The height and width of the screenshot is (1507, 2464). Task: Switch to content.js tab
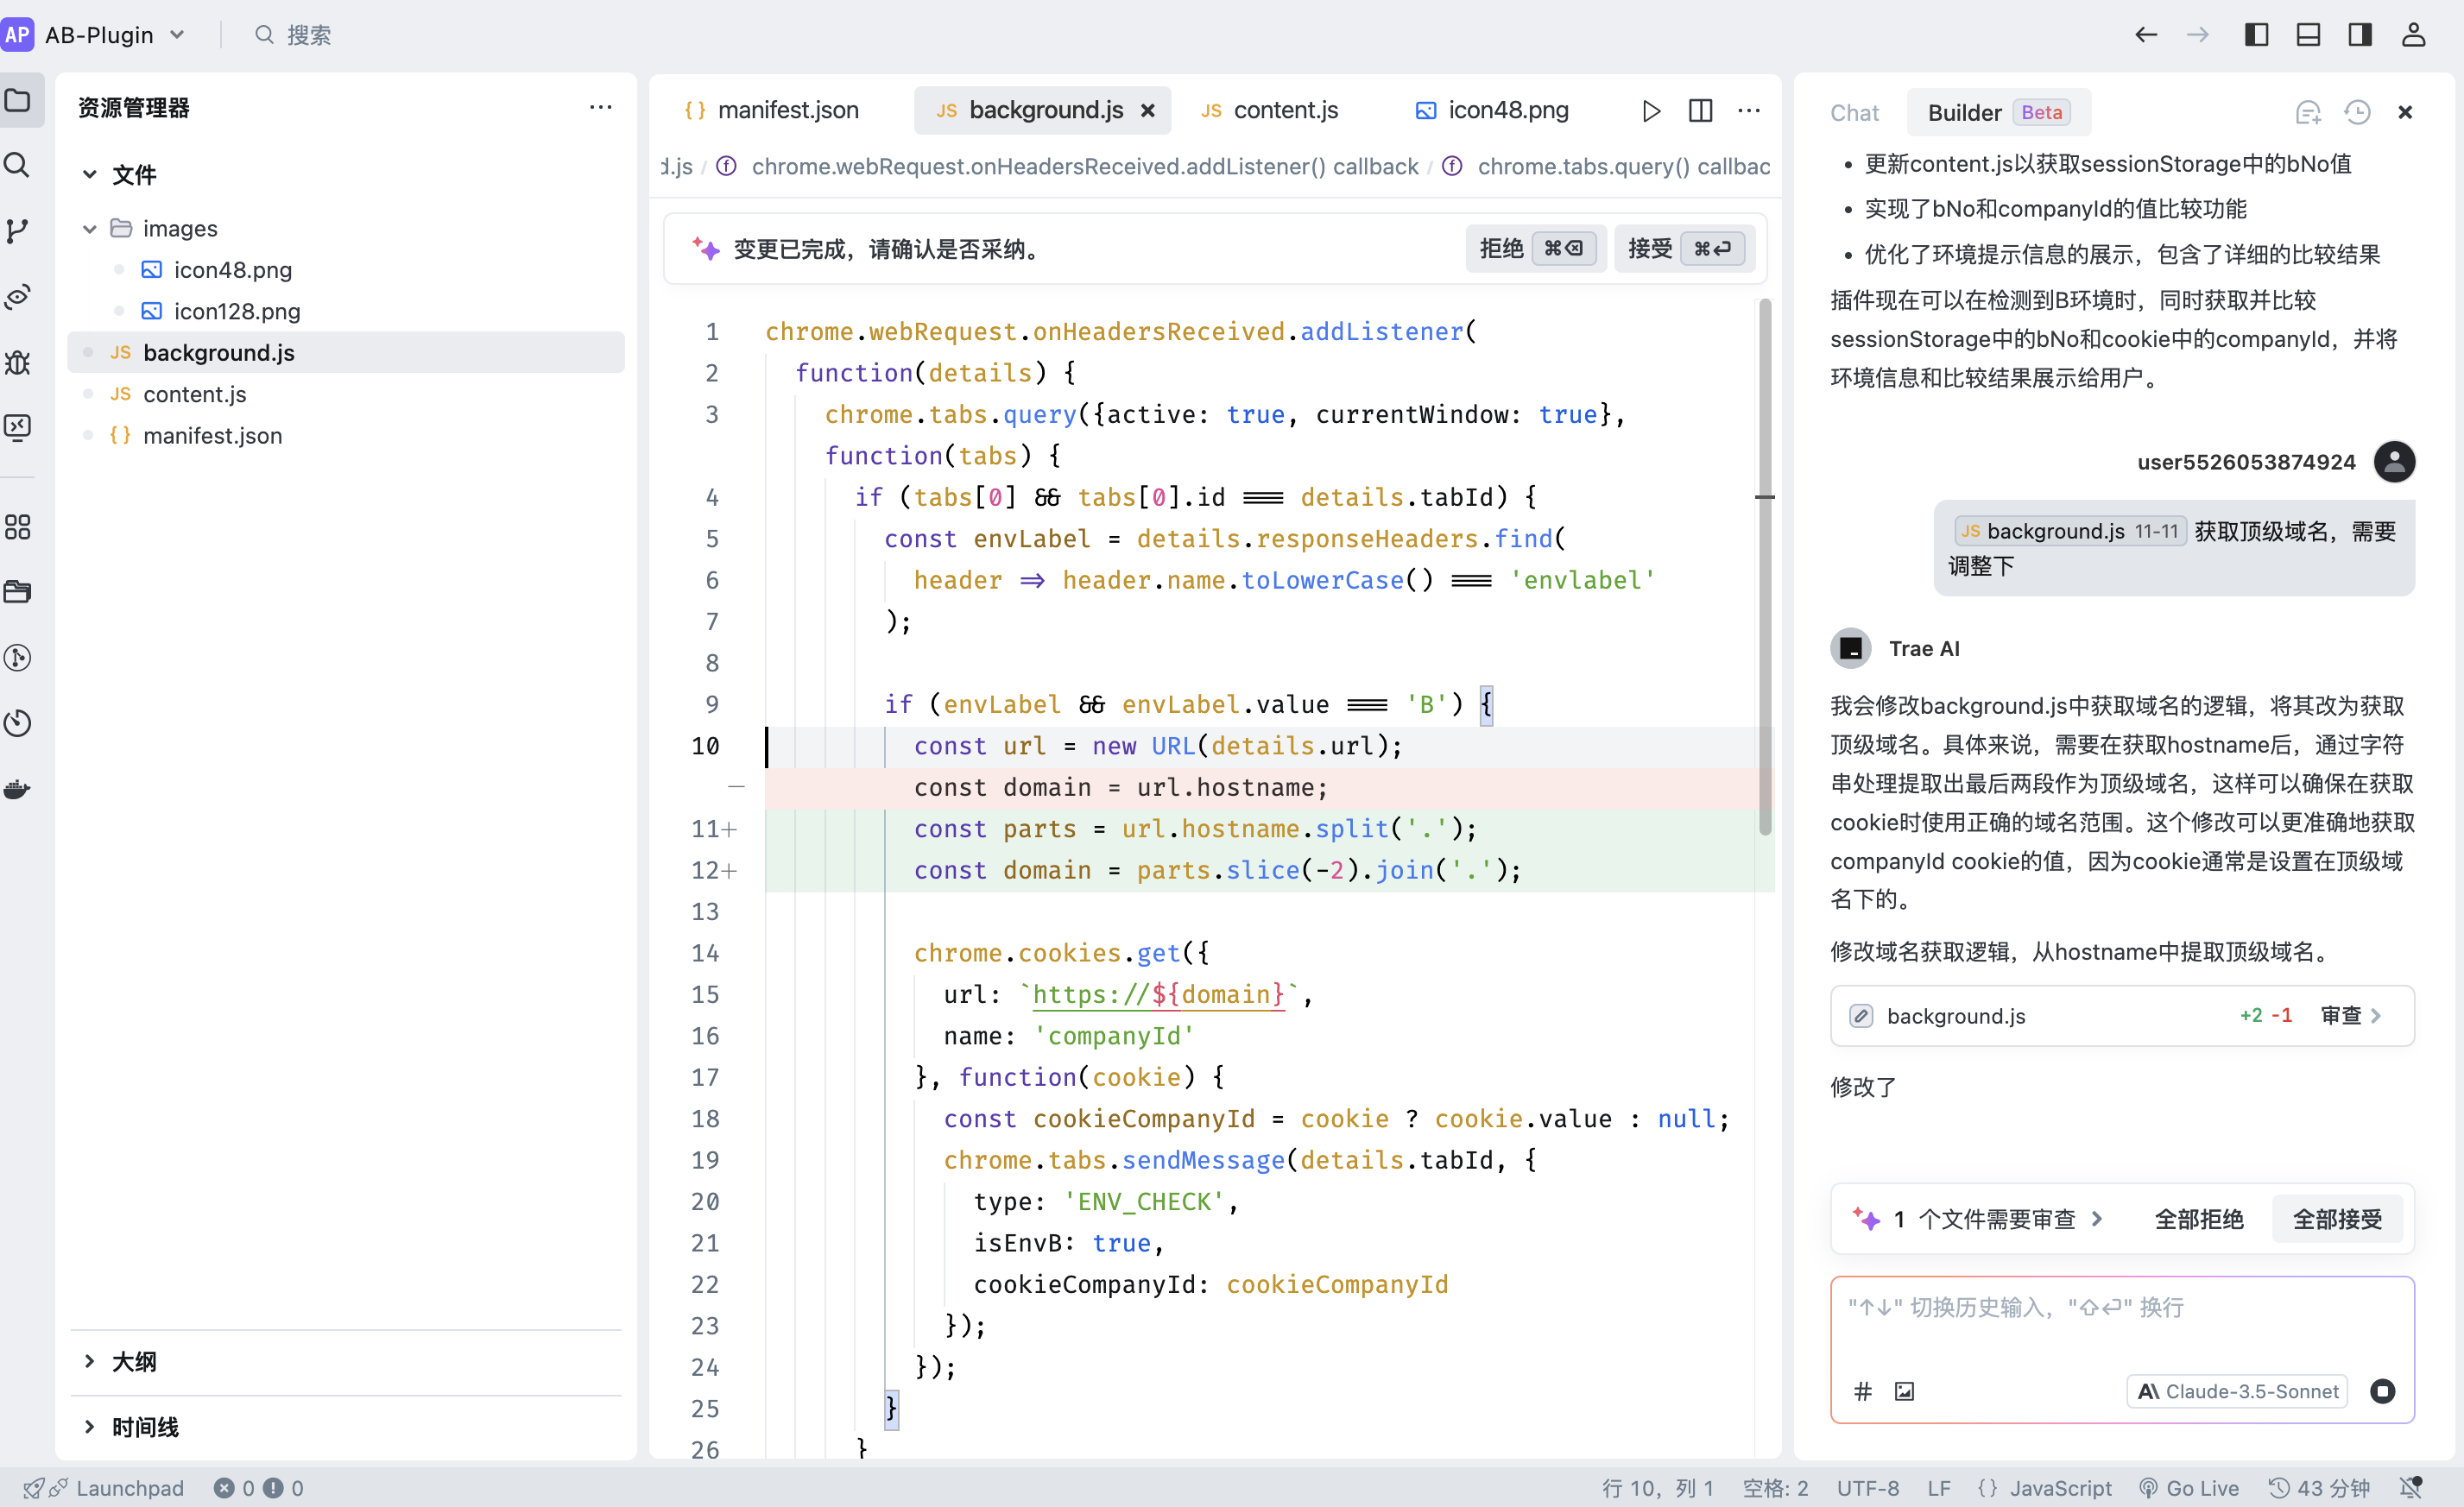coord(1270,110)
